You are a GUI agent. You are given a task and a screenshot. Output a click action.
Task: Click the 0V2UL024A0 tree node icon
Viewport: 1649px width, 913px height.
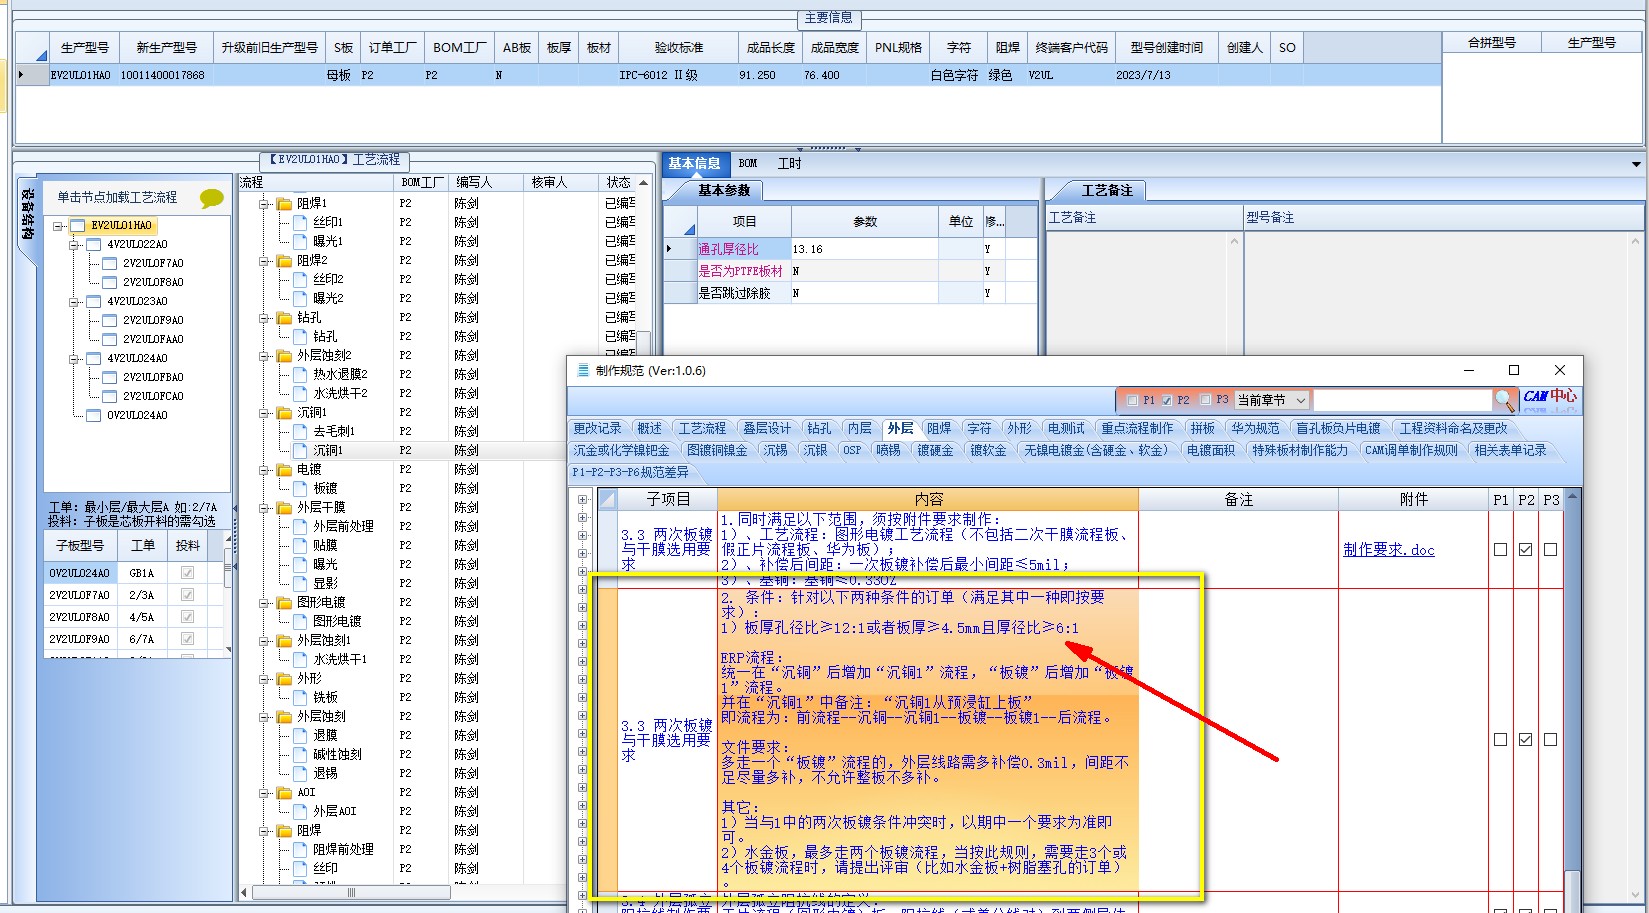click(x=94, y=416)
